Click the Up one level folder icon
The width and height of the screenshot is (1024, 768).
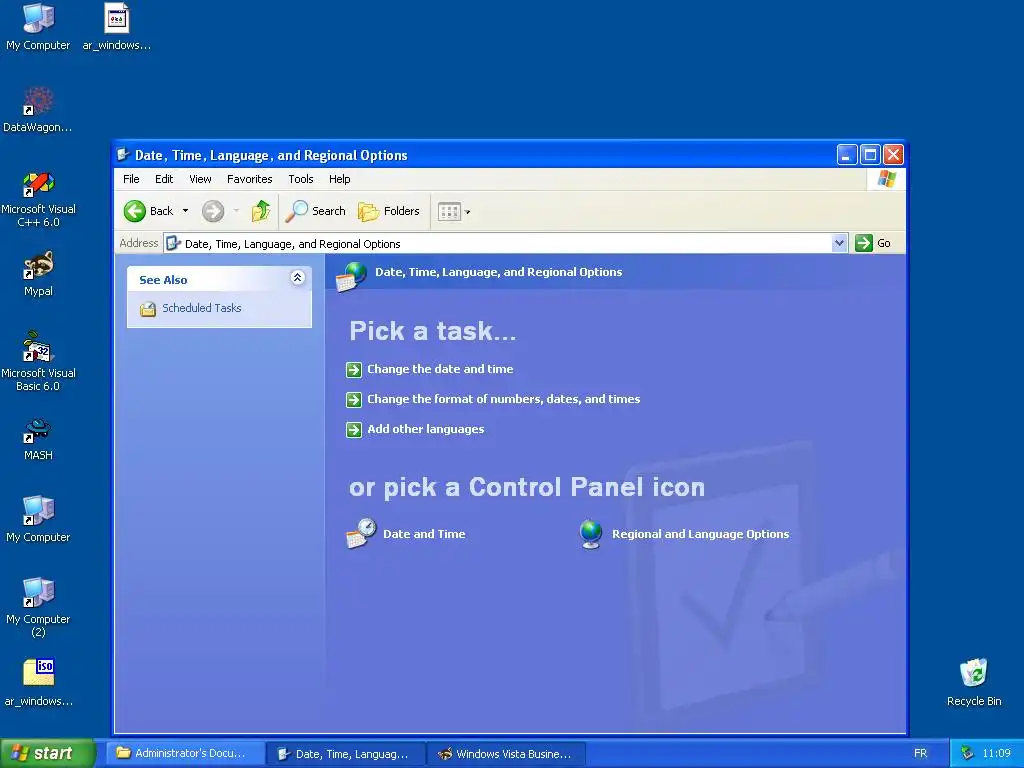point(261,211)
